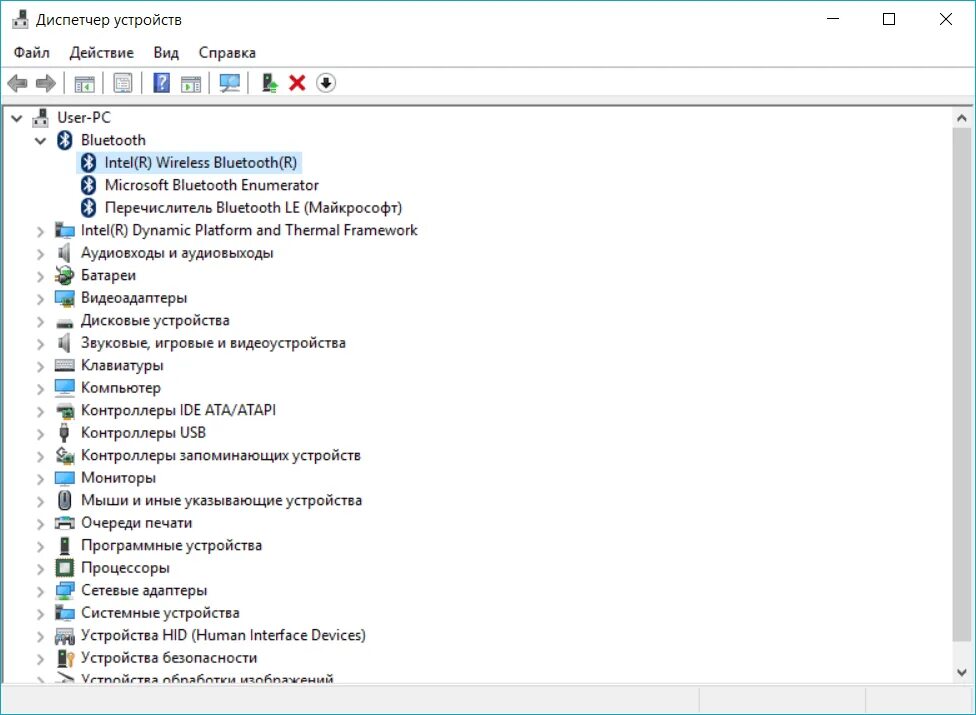
Task: Scan for hardware changes via monitor icon
Action: [x=230, y=83]
